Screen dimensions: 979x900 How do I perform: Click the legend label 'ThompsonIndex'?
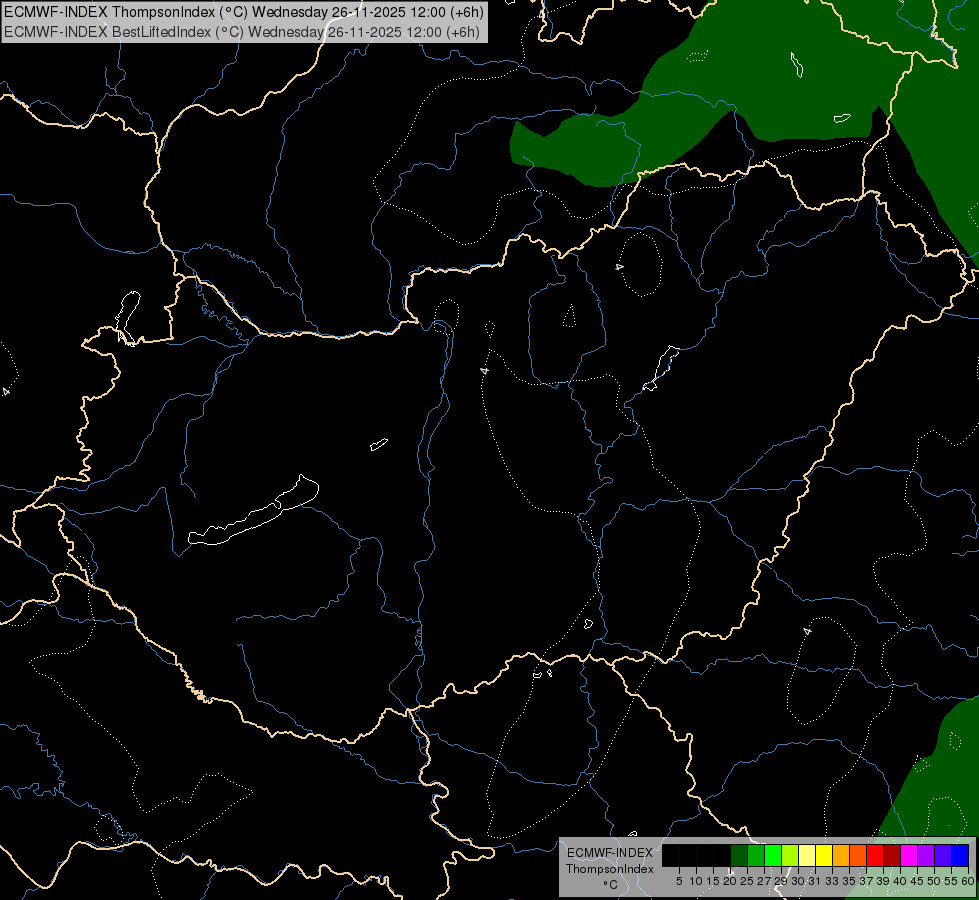[610, 869]
